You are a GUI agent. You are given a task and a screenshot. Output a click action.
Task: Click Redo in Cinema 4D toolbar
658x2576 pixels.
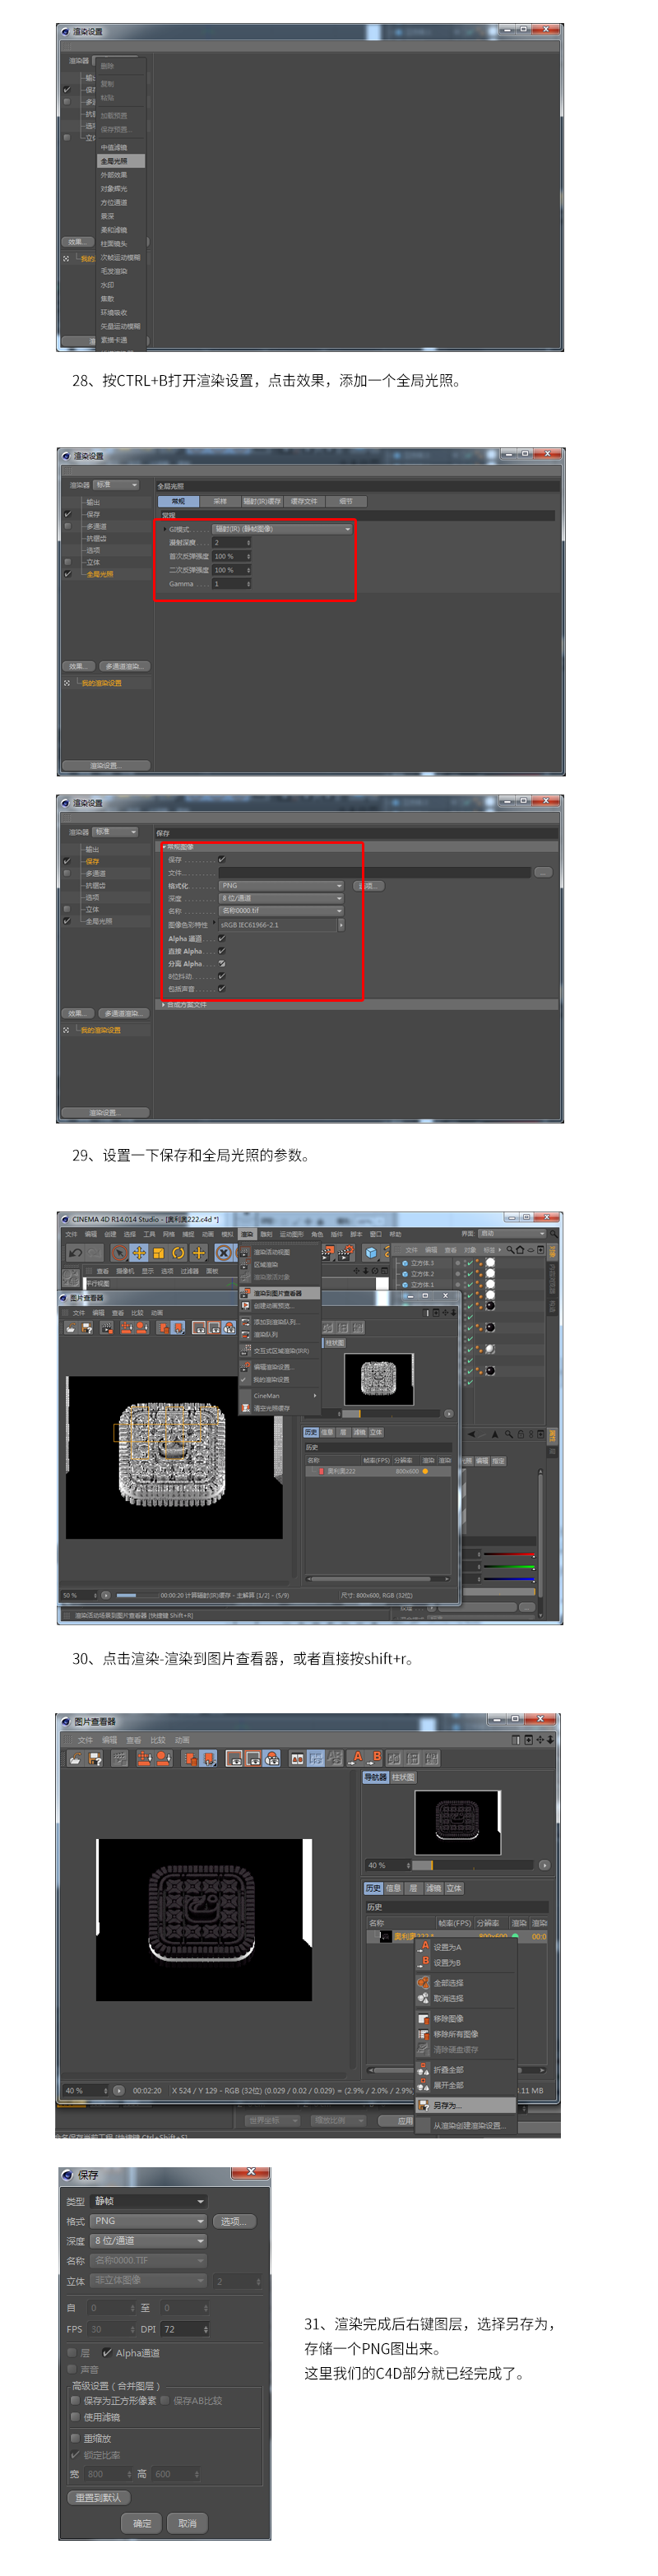point(94,1252)
